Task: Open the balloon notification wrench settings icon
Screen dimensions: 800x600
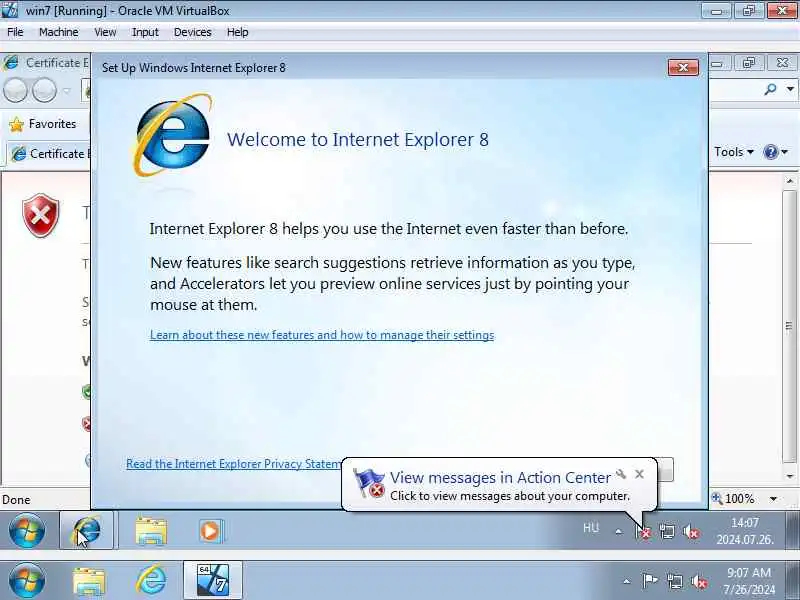Action: 621,474
